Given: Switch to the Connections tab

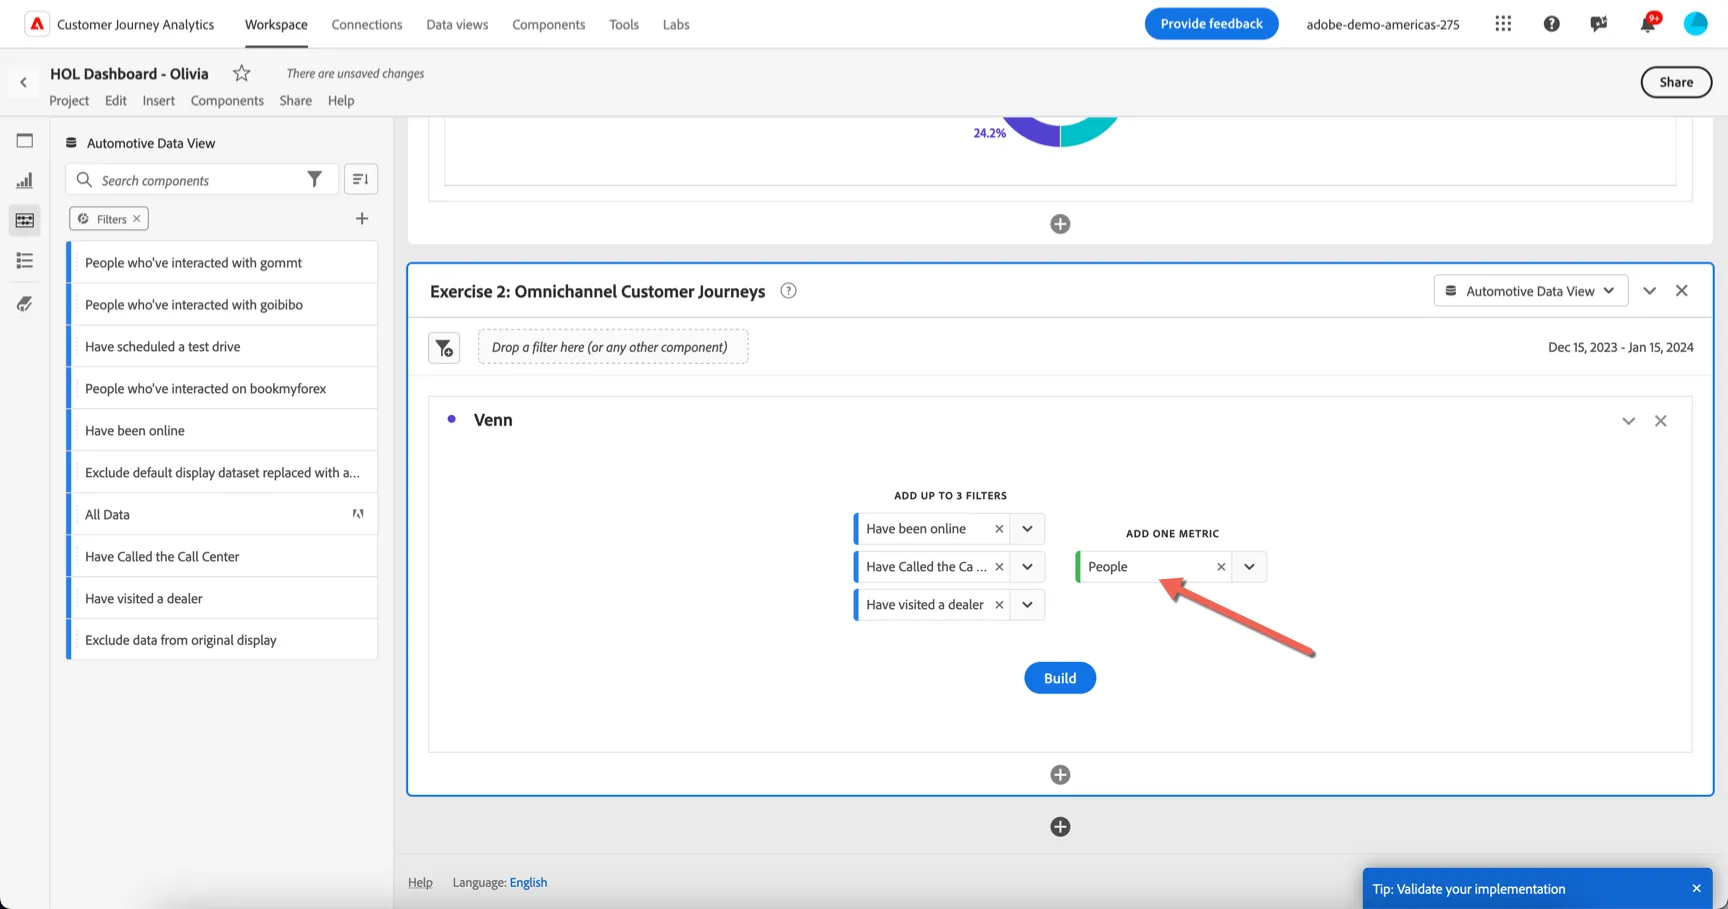Looking at the screenshot, I should click(367, 24).
